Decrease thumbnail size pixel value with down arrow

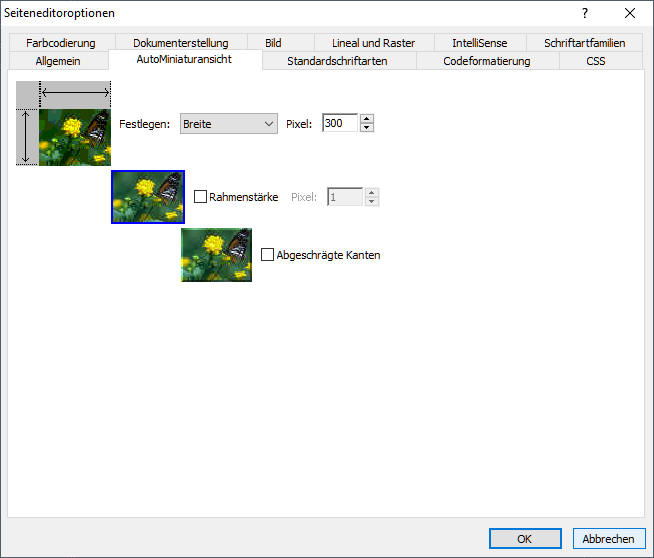[x=367, y=128]
